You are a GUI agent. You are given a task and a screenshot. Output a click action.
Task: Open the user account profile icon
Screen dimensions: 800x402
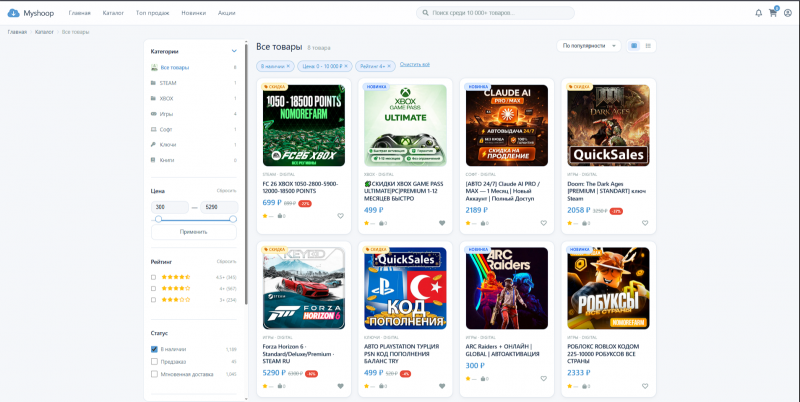click(788, 13)
